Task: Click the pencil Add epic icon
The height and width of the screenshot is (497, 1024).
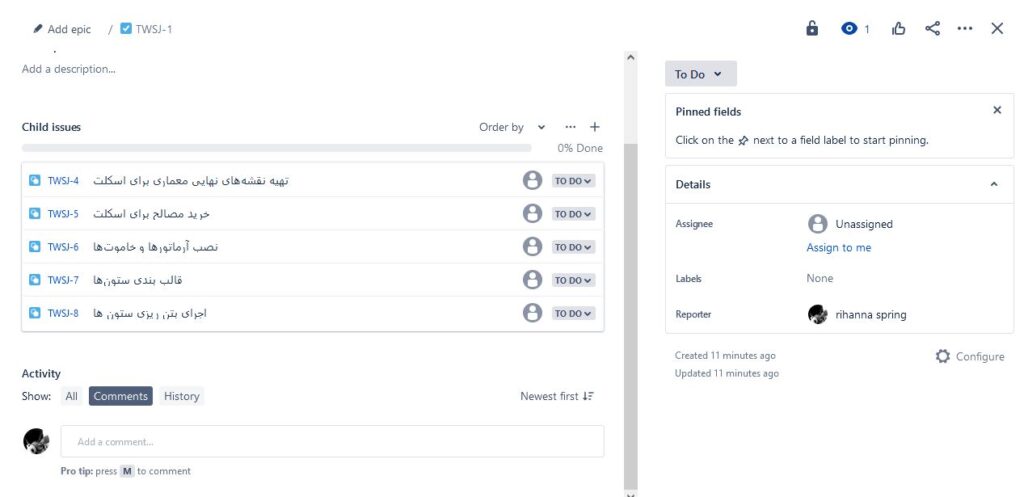Action: (38, 29)
